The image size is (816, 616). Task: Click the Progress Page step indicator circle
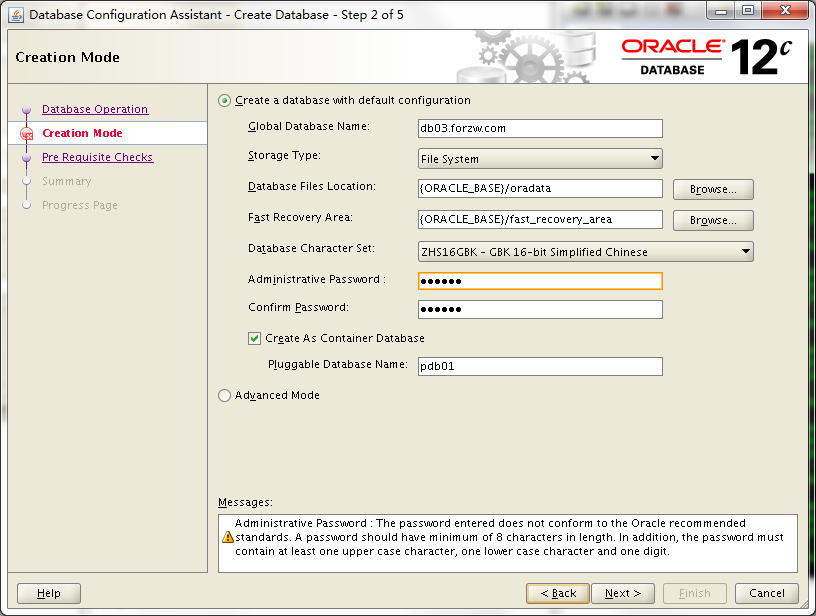click(29, 205)
